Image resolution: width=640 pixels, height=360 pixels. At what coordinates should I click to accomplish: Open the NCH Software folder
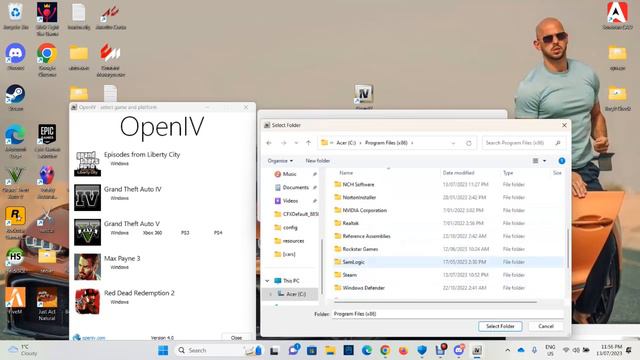click(358, 184)
